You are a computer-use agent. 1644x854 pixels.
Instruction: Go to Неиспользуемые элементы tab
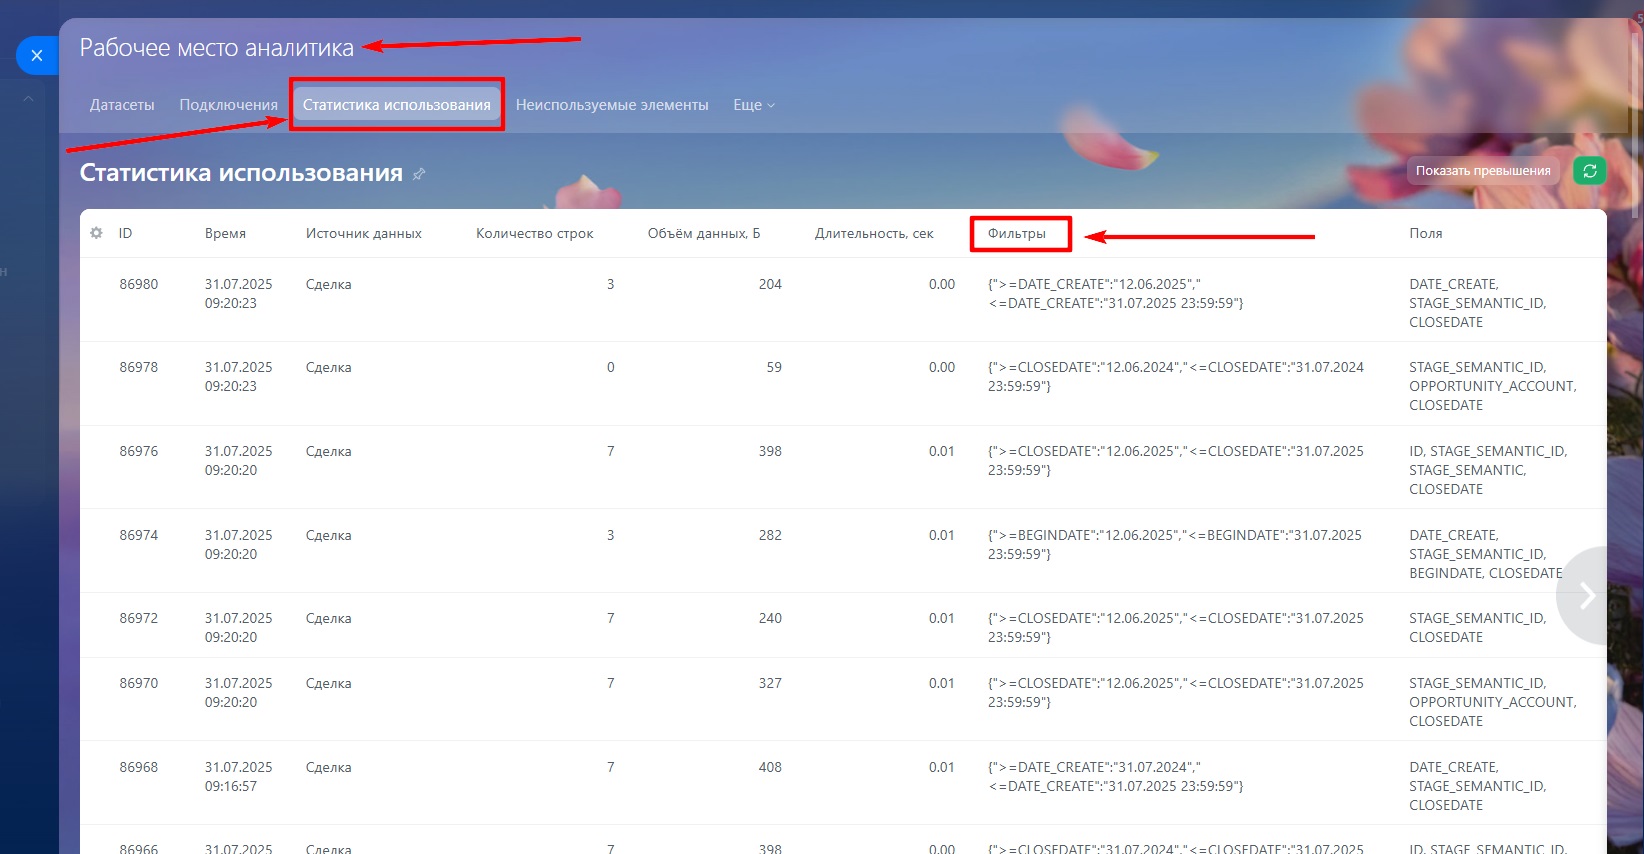coord(611,105)
